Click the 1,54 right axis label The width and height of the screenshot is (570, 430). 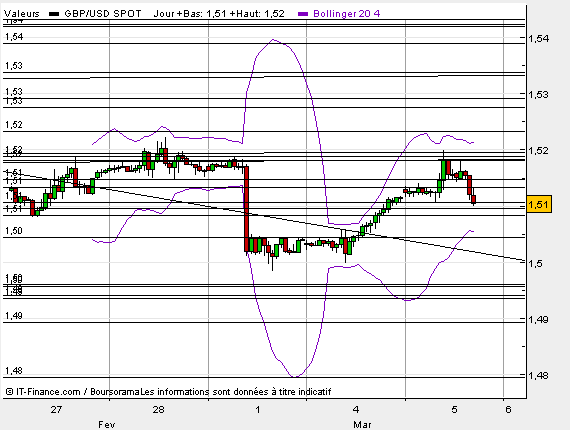538,38
